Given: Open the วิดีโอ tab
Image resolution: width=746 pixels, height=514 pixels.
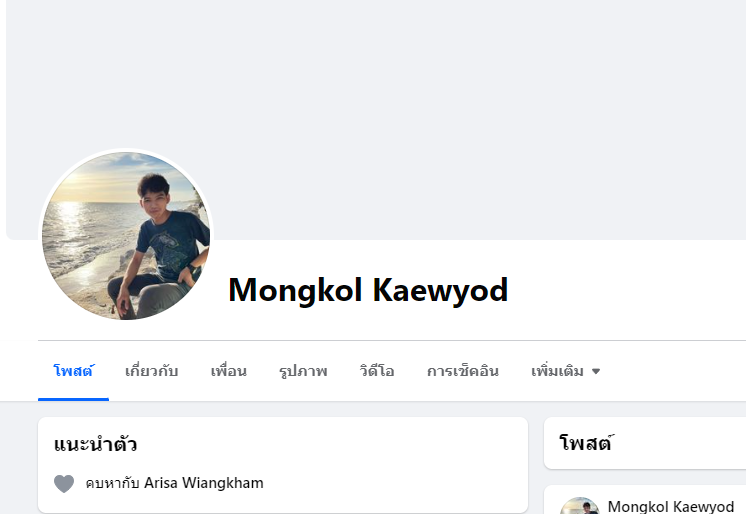Looking at the screenshot, I should [377, 371].
